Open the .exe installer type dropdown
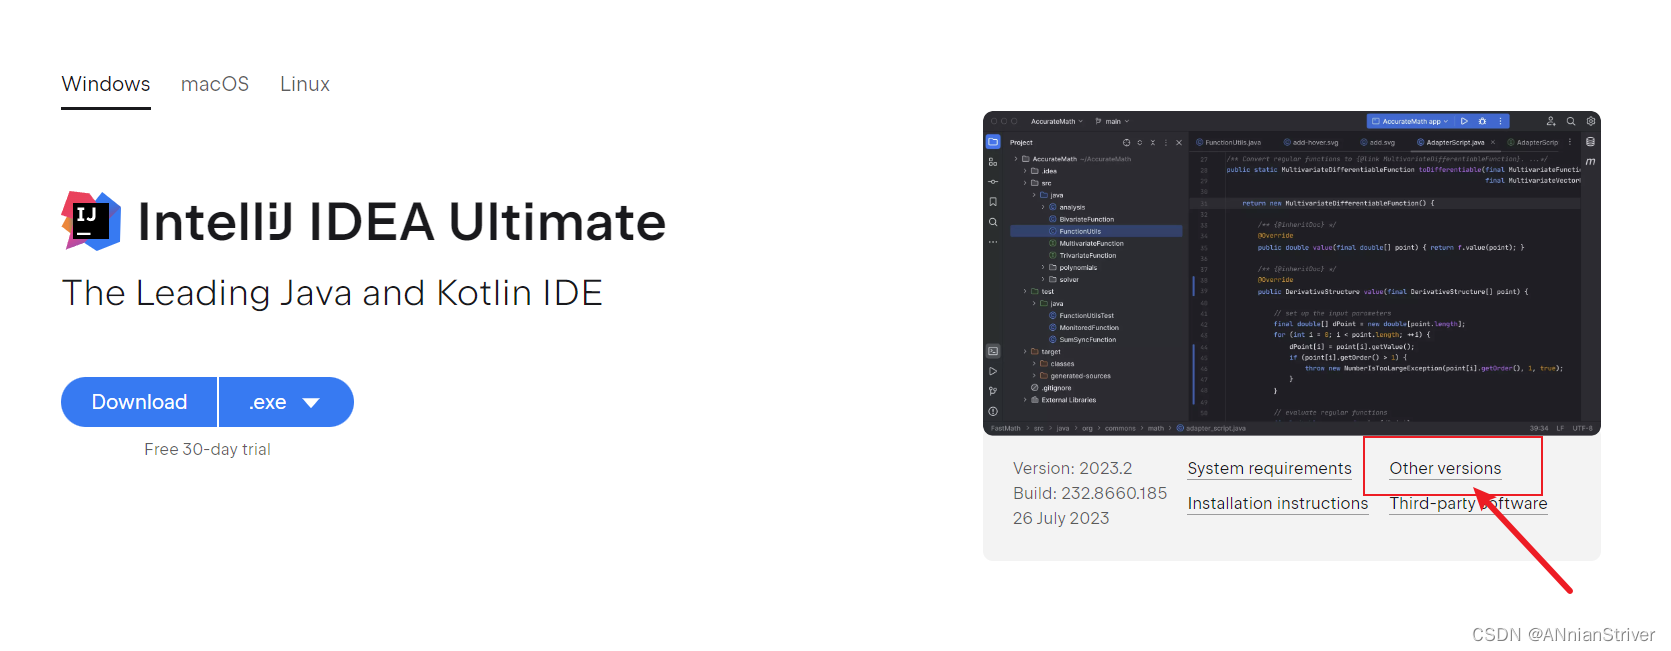 pos(286,402)
